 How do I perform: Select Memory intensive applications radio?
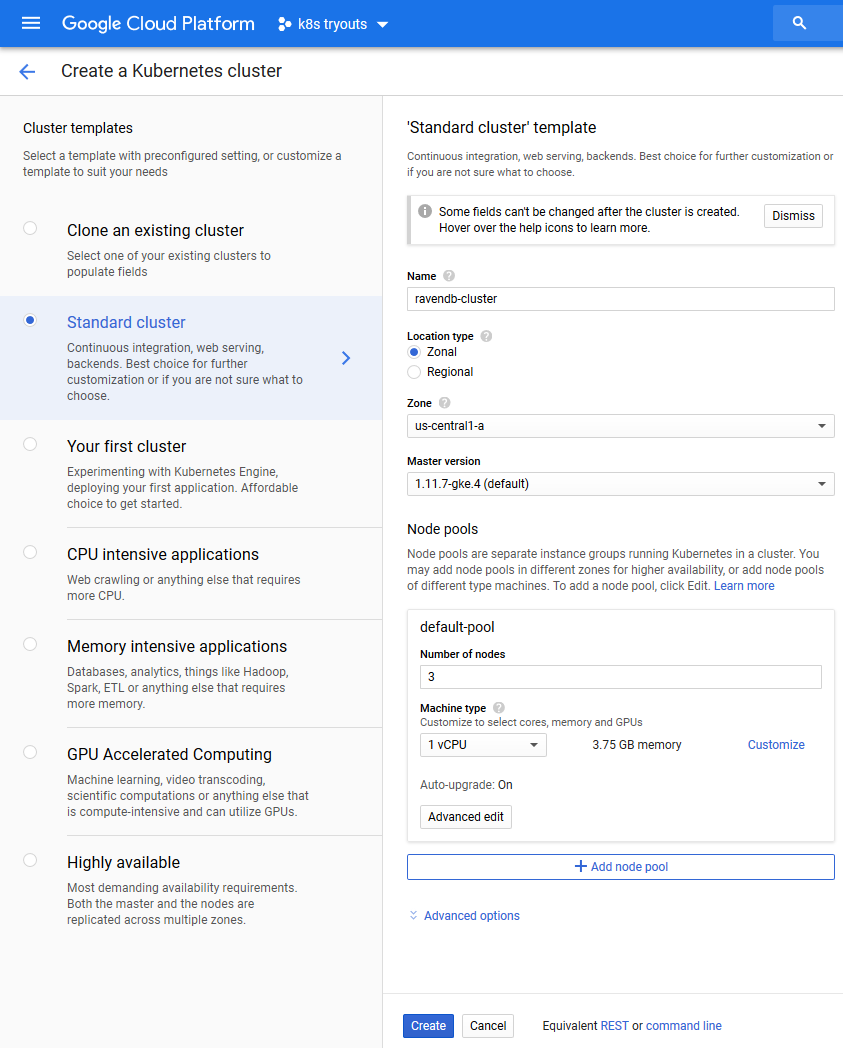30,644
